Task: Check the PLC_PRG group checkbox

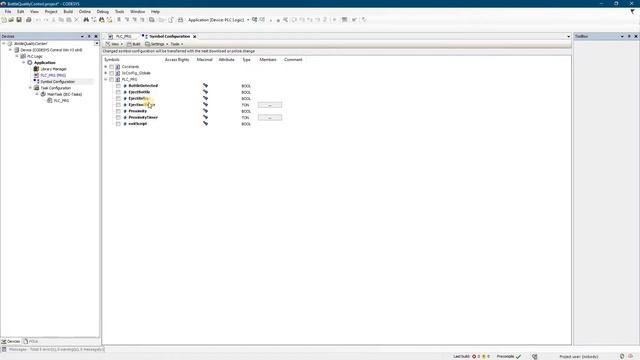Action: (x=111, y=79)
